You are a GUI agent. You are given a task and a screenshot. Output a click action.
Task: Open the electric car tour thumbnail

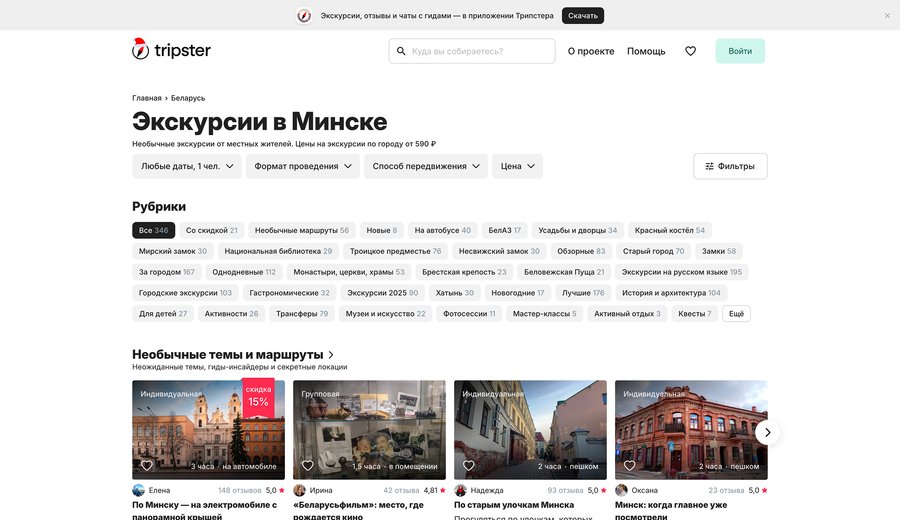tap(208, 430)
